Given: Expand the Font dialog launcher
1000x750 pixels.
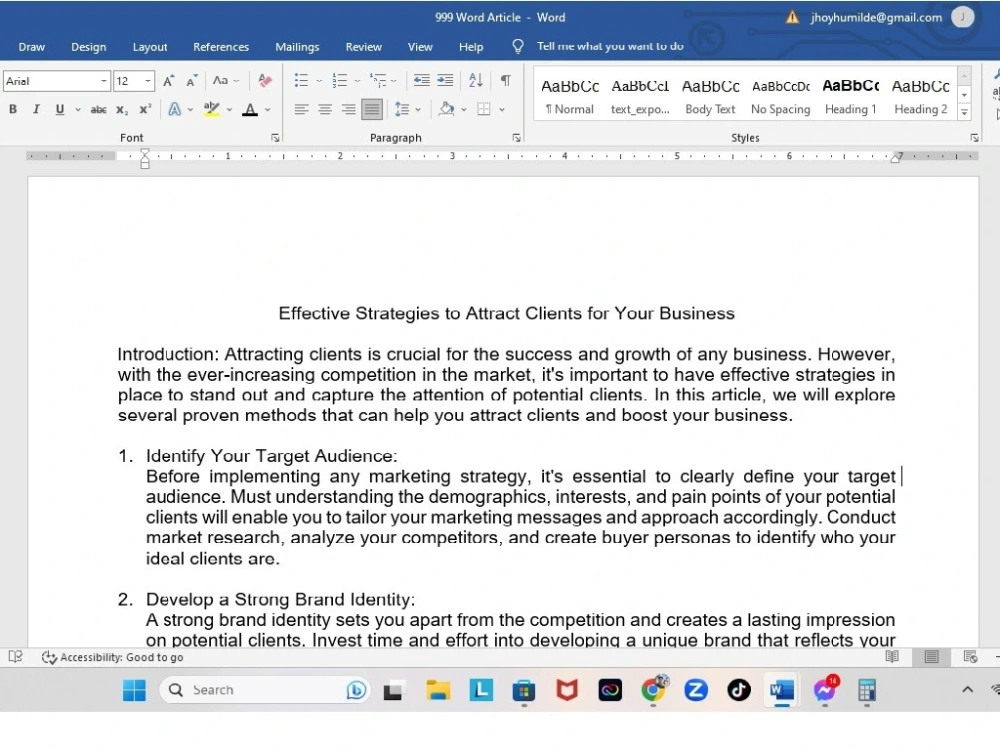Looking at the screenshot, I should [275, 138].
